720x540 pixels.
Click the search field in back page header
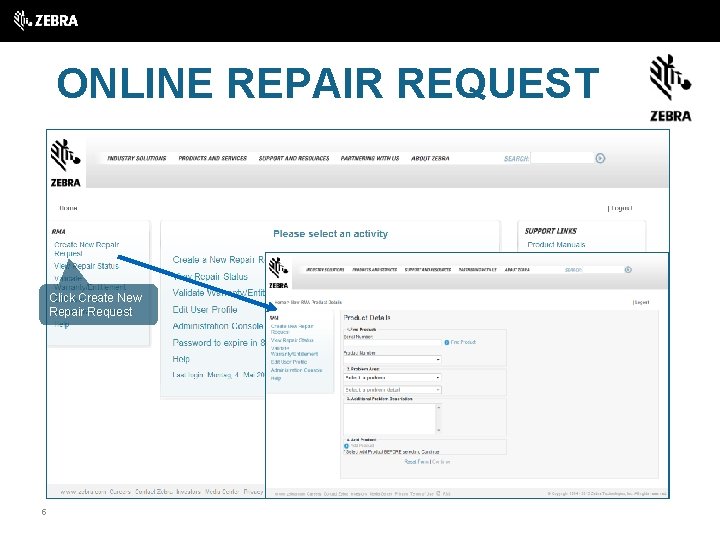pyautogui.click(x=562, y=158)
